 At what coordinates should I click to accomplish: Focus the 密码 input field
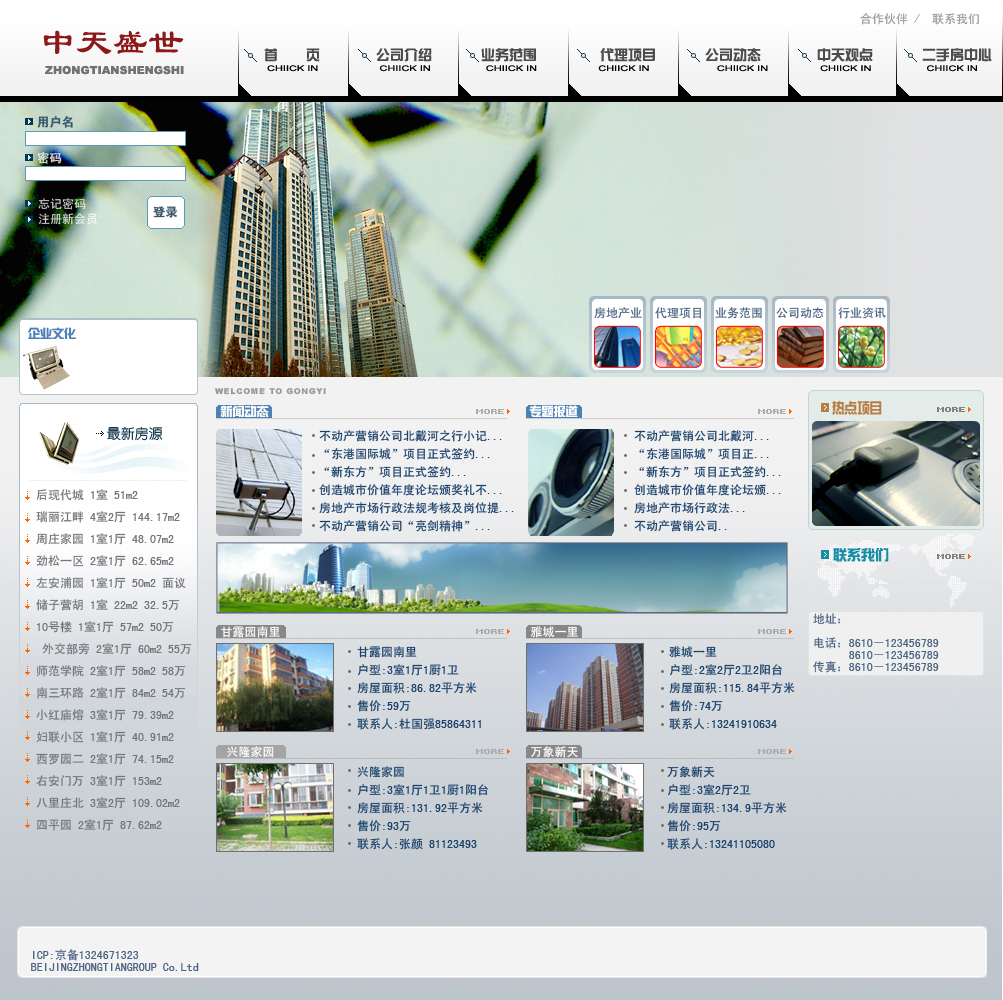point(106,173)
